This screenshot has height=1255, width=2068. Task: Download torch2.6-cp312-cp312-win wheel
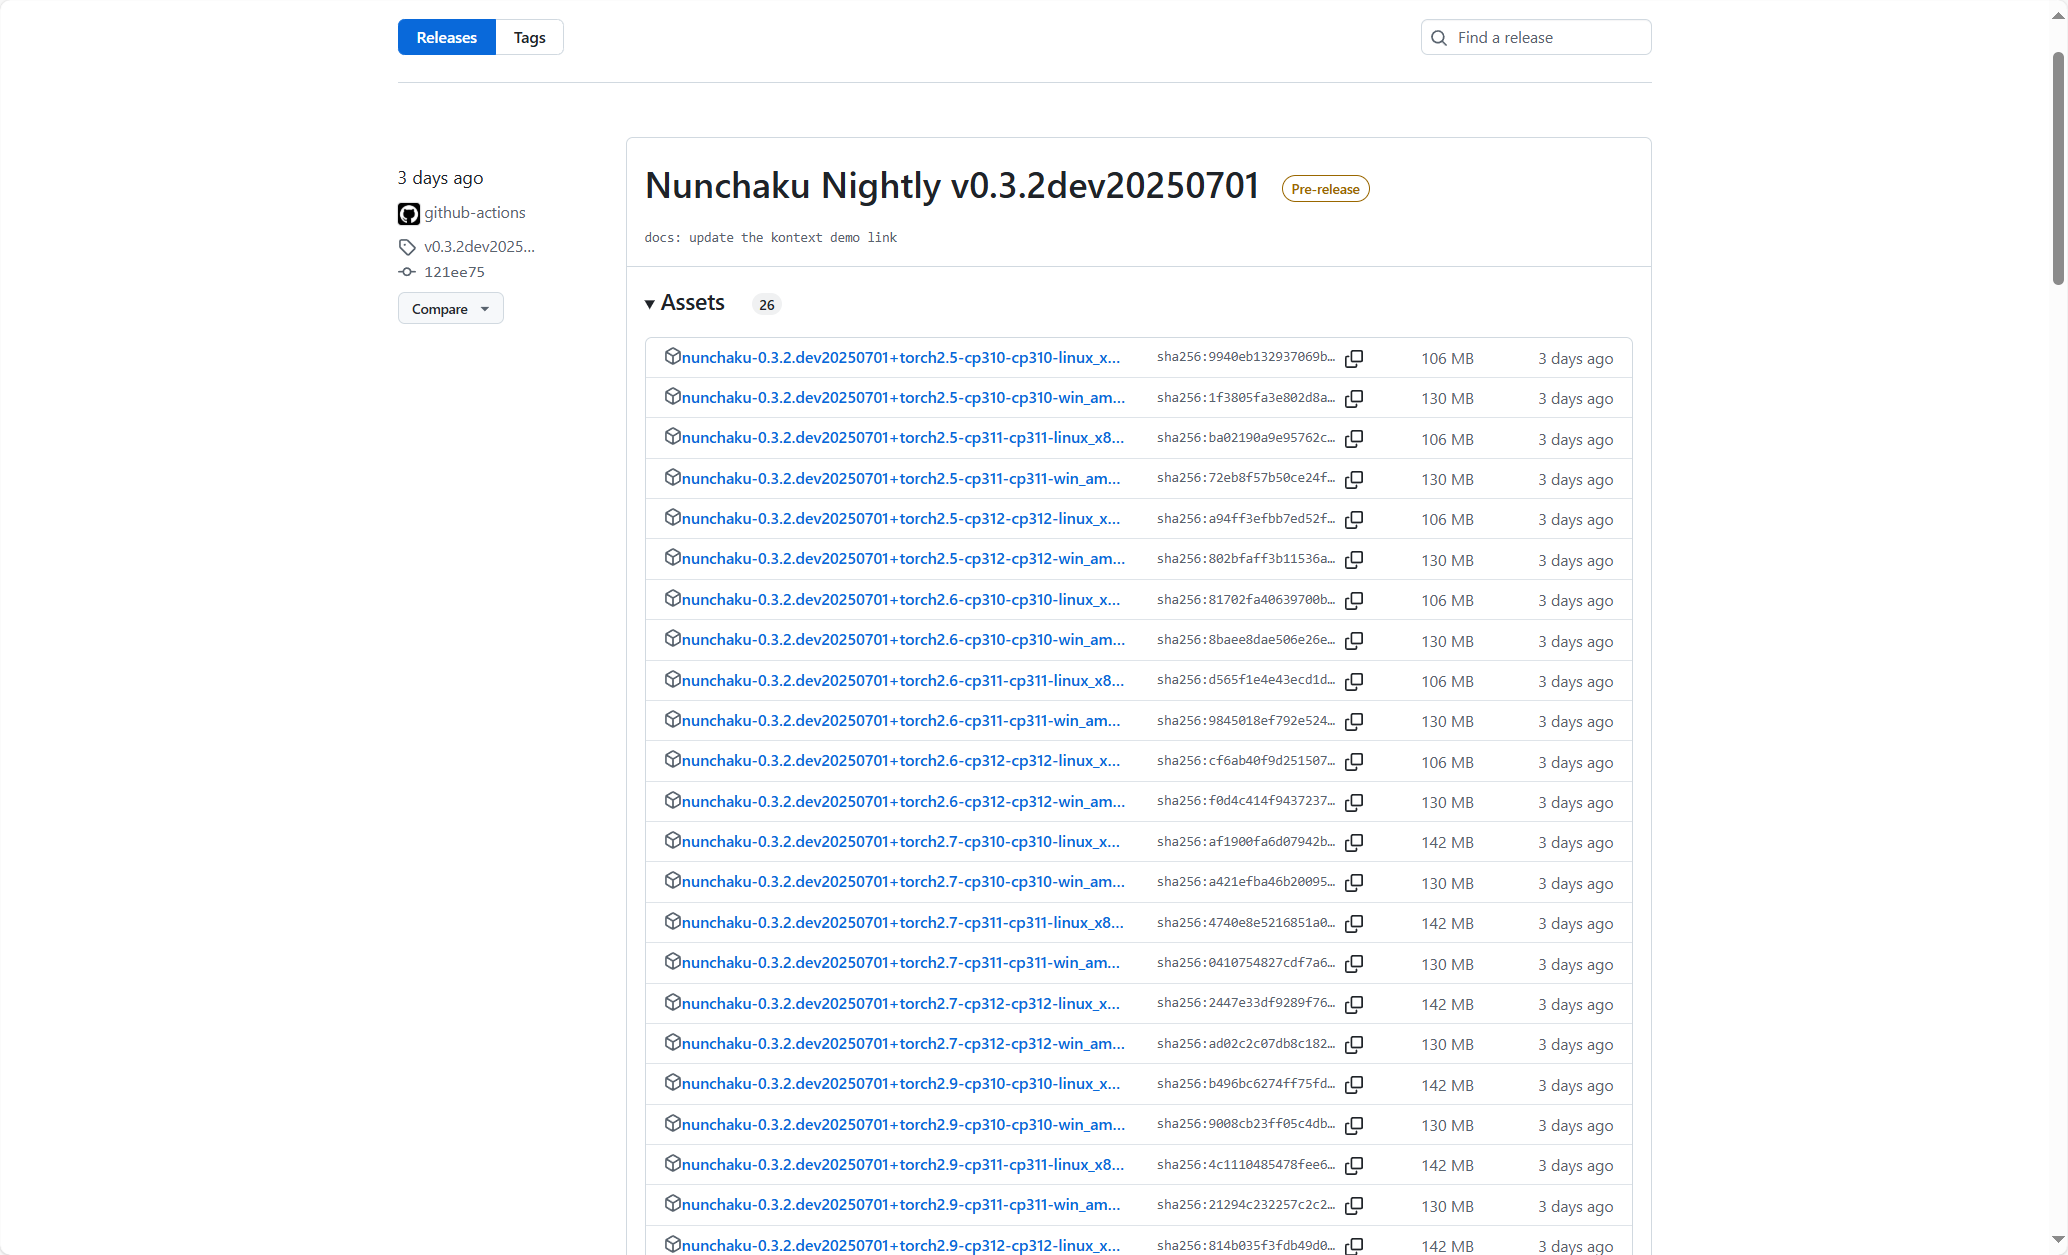pyautogui.click(x=902, y=802)
